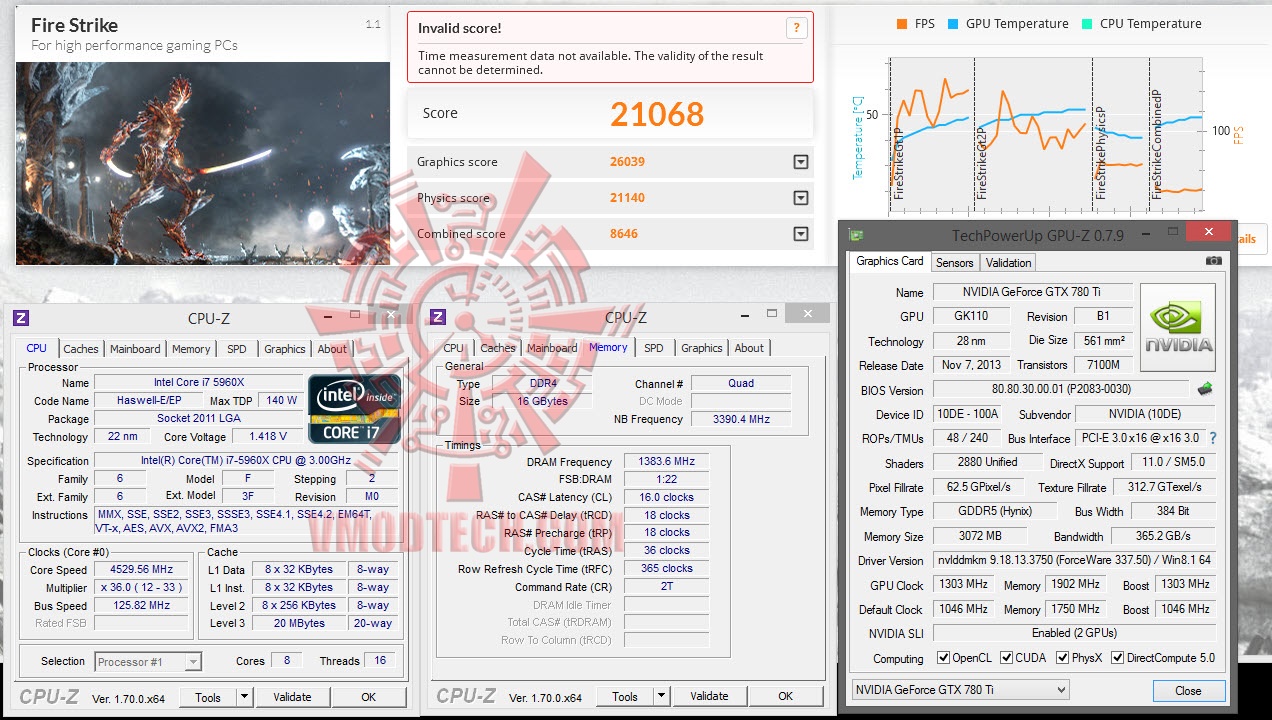Click the right CPU-Z window Z icon

438,318
